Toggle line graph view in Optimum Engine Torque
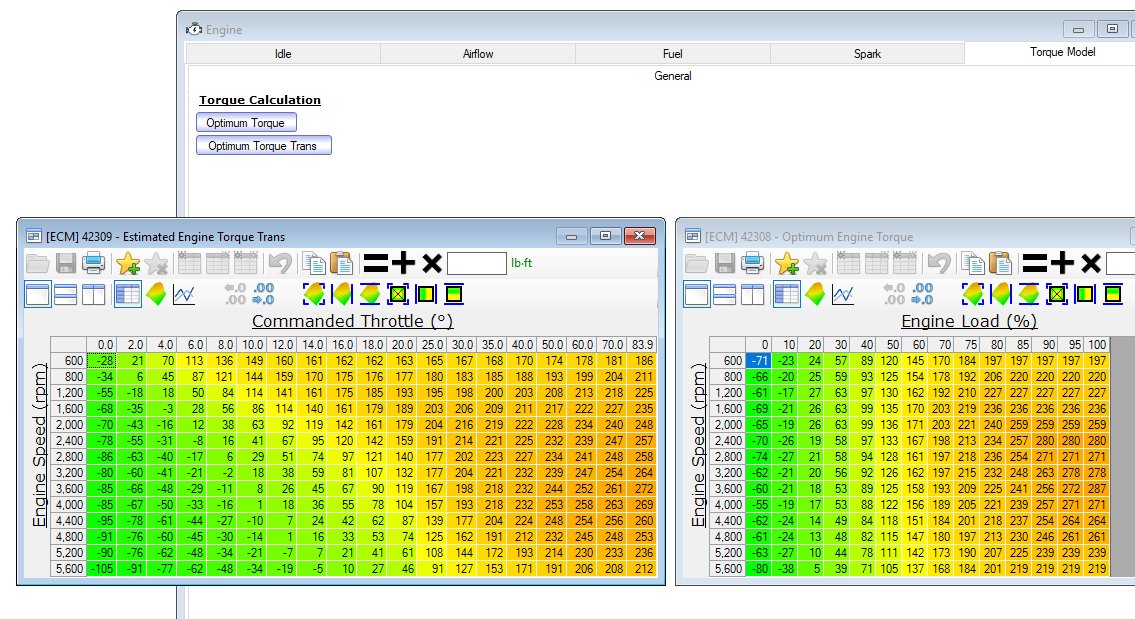The image size is (1135, 619). click(843, 294)
